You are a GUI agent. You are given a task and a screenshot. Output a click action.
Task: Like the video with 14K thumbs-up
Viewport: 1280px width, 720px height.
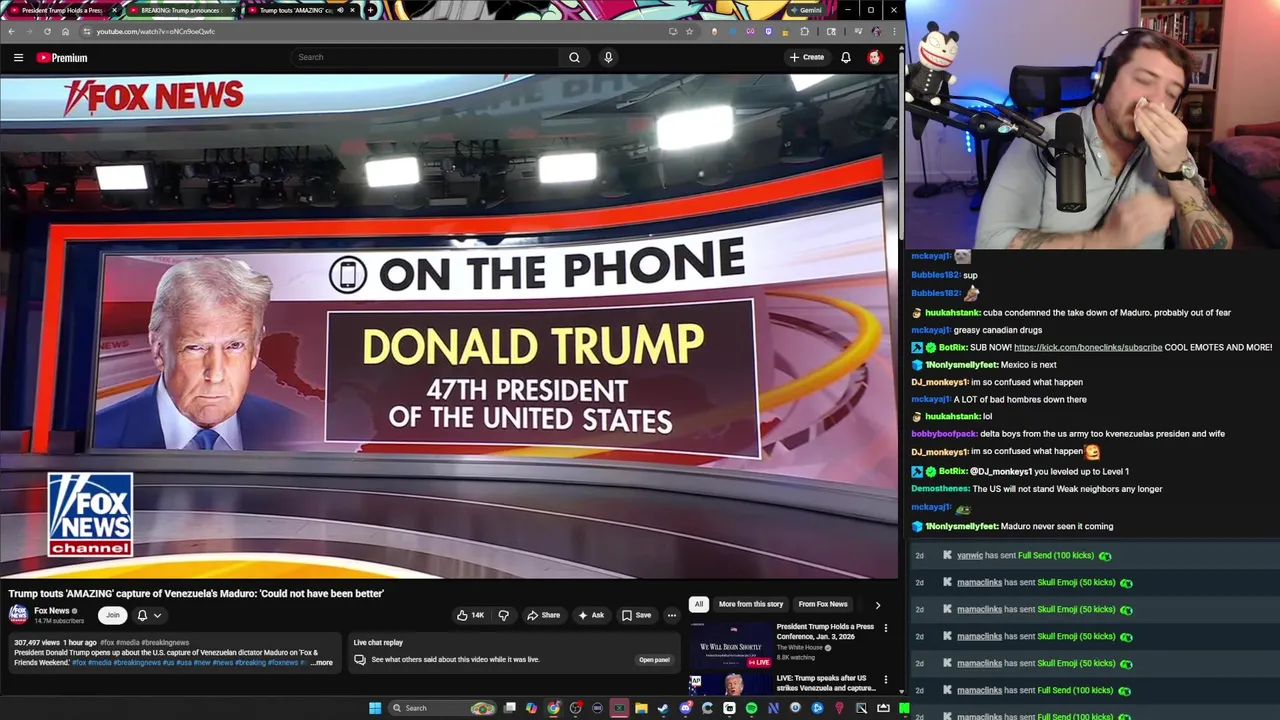(470, 615)
